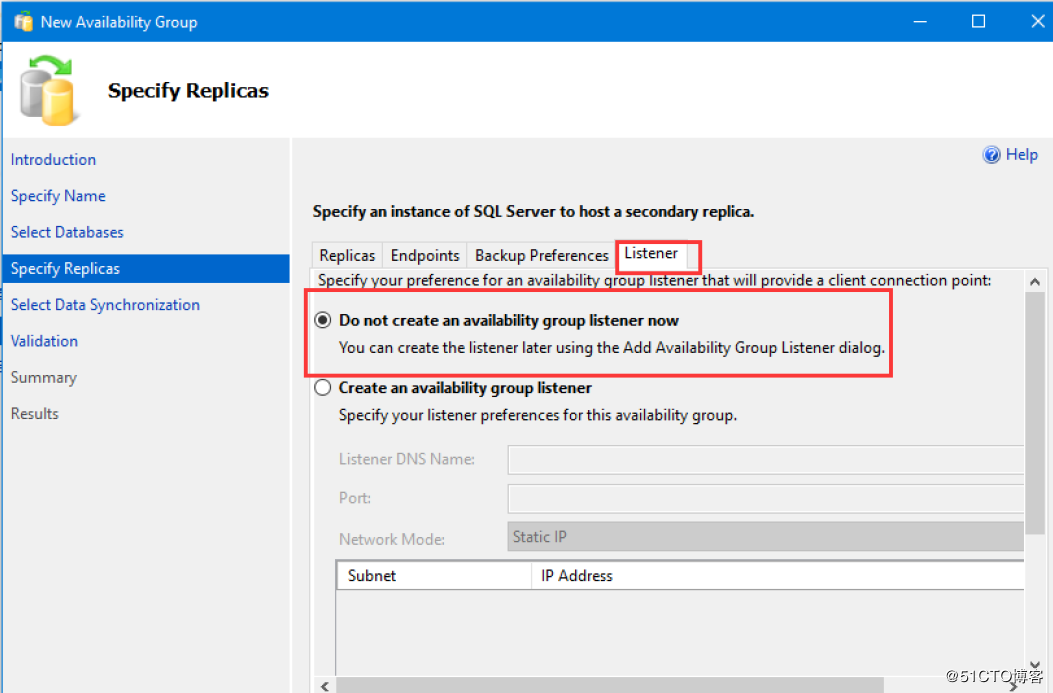Minimize the New Availability Group window
Screen dimensions: 1053x693
(920, 21)
